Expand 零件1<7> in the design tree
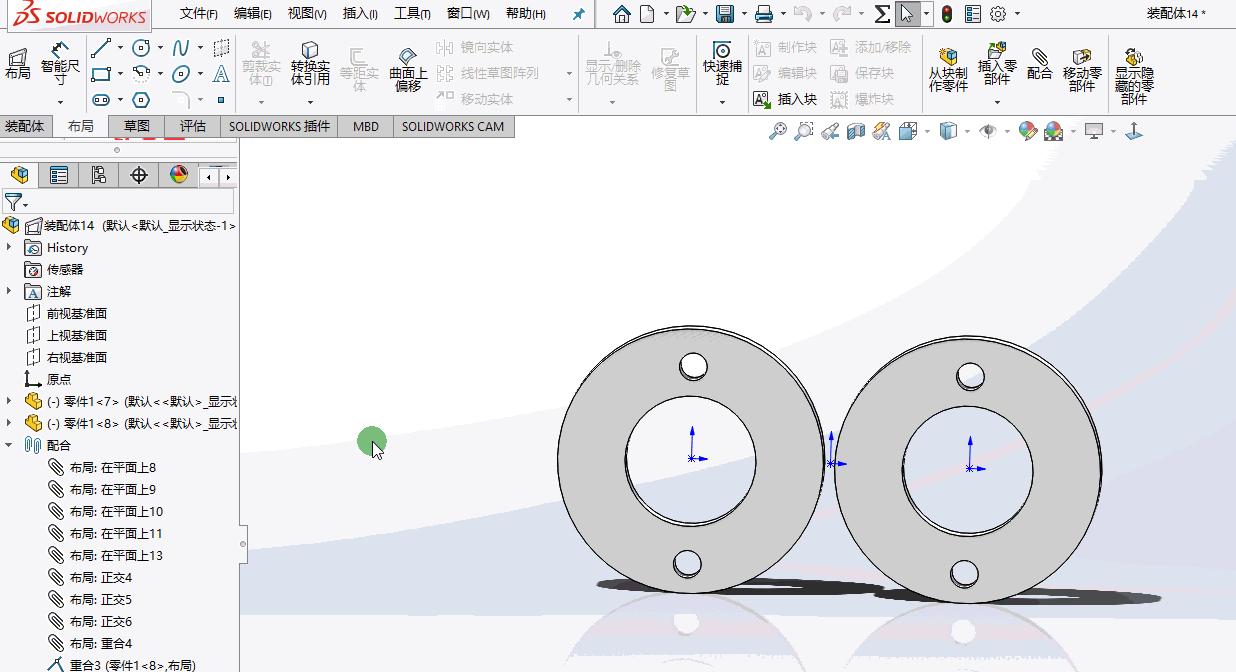 tap(8, 398)
